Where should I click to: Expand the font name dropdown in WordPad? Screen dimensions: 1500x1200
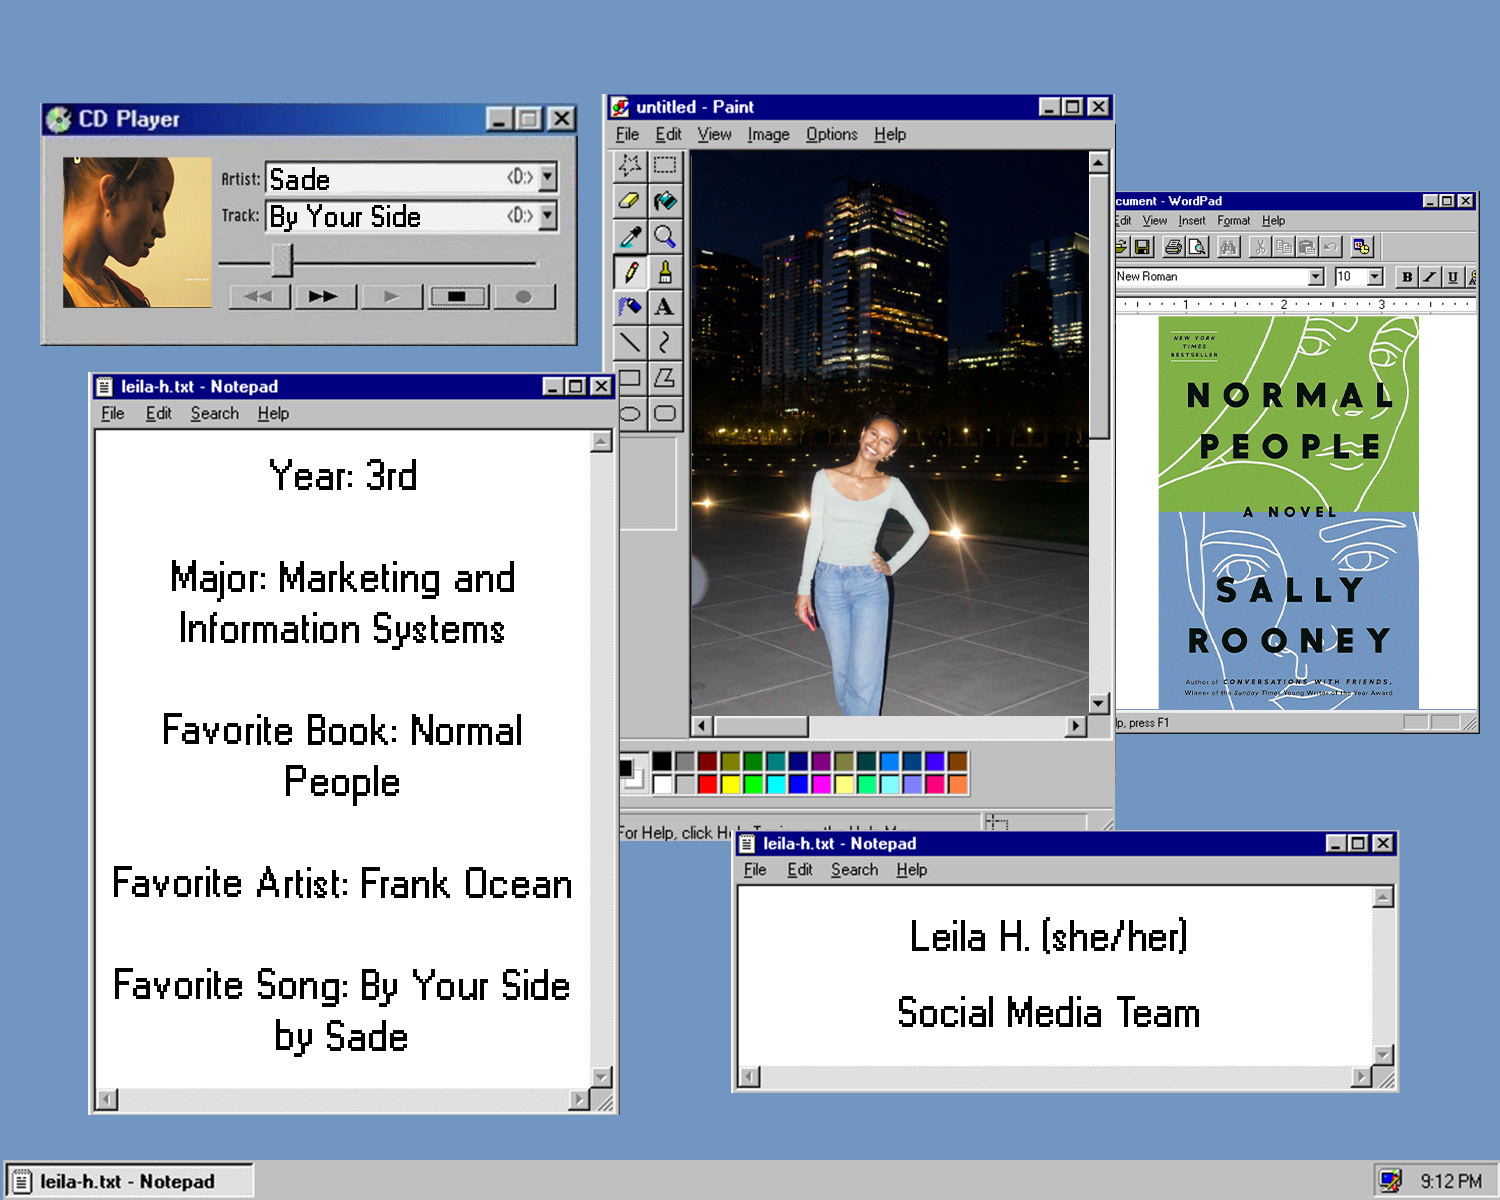coord(1316,277)
